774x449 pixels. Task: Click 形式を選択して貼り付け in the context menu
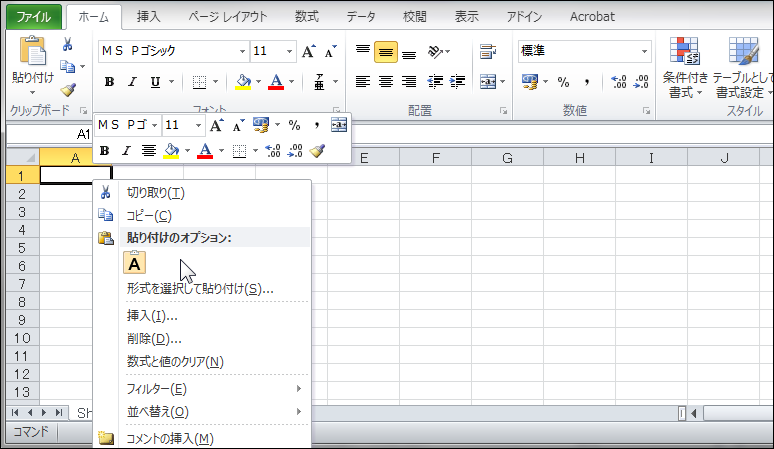[x=200, y=289]
